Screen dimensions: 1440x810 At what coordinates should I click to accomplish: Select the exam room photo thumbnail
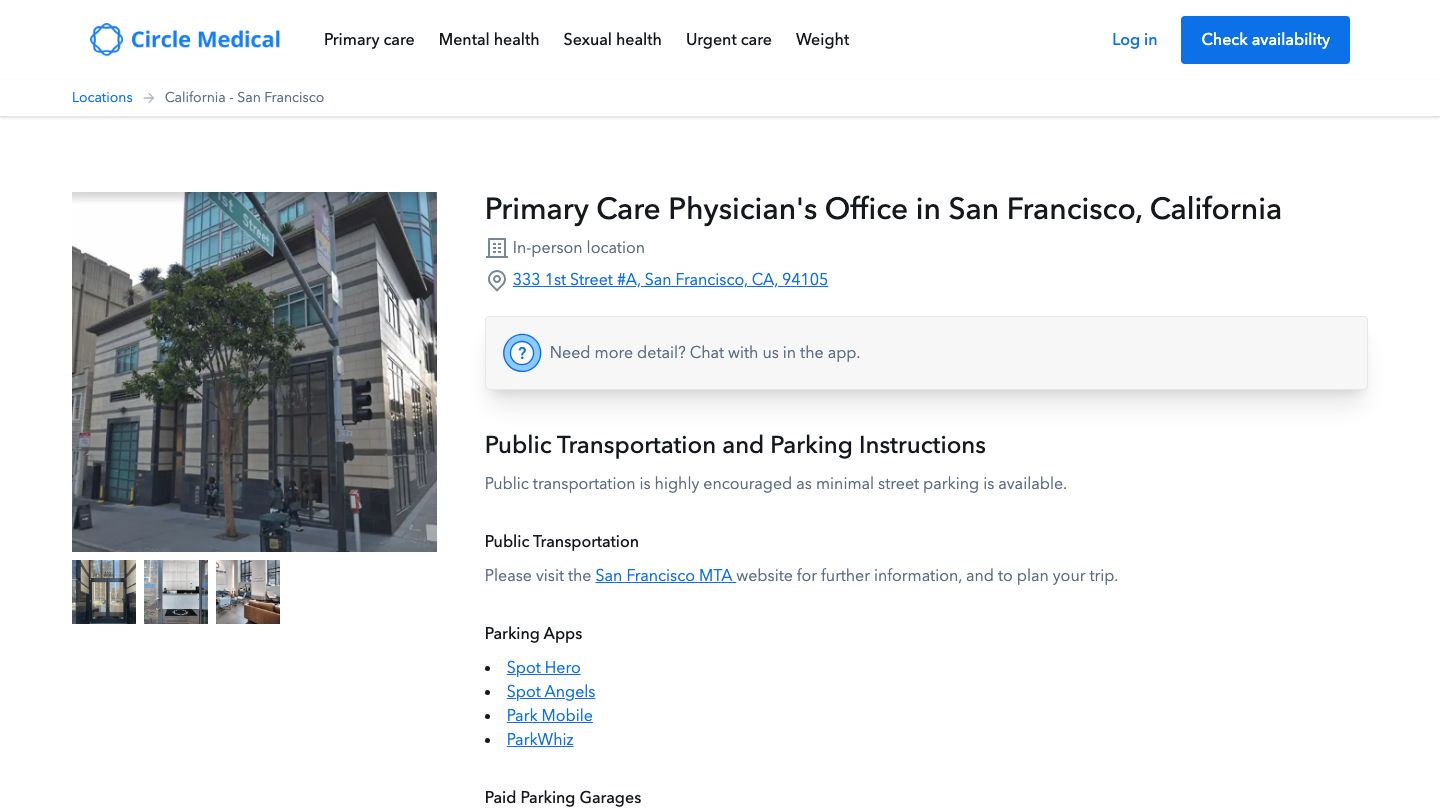coord(175,591)
